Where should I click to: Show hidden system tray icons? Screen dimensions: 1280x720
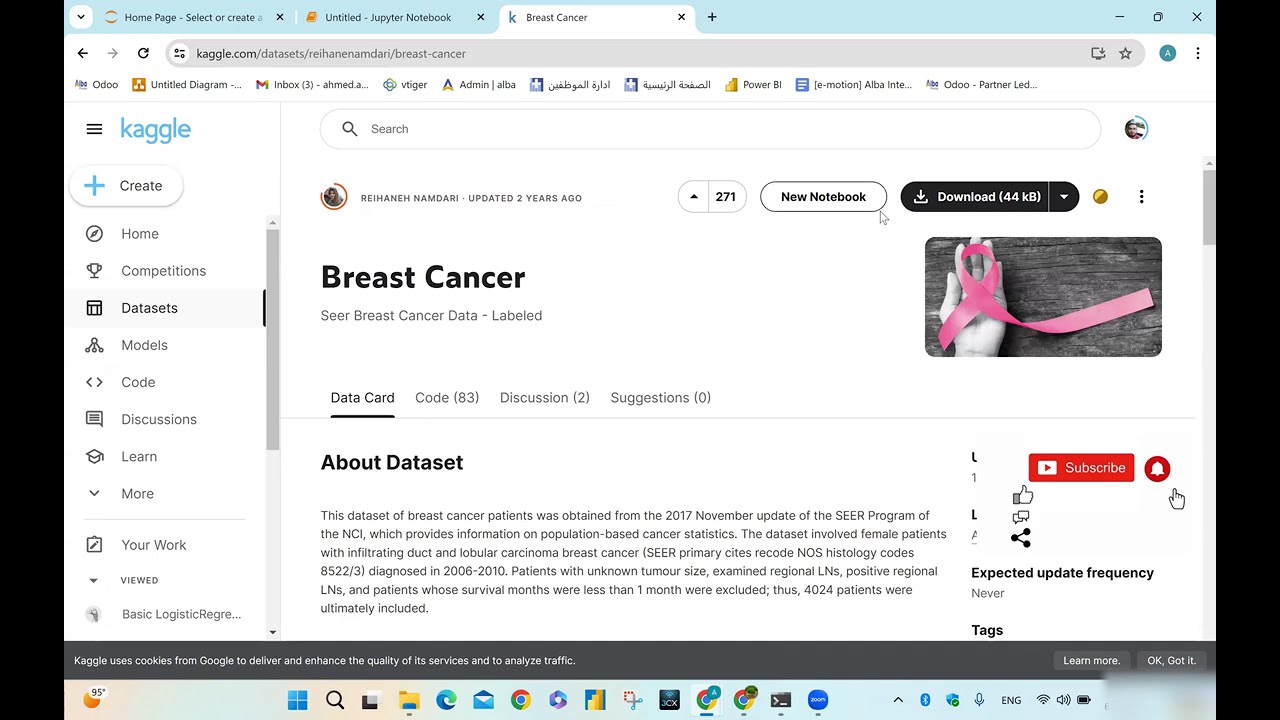[898, 700]
